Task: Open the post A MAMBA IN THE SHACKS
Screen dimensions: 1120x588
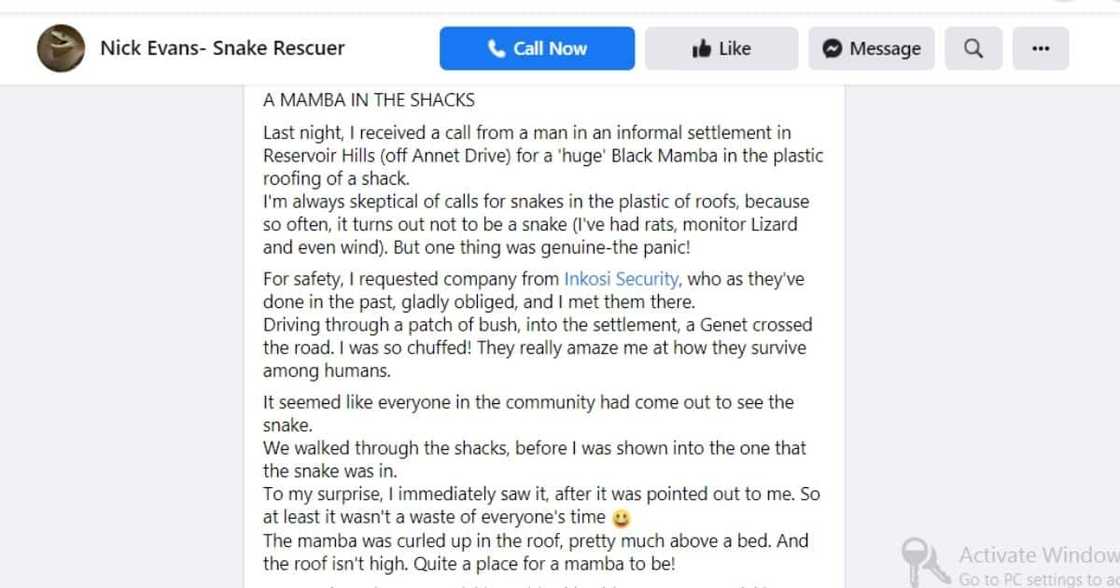Action: (x=368, y=100)
